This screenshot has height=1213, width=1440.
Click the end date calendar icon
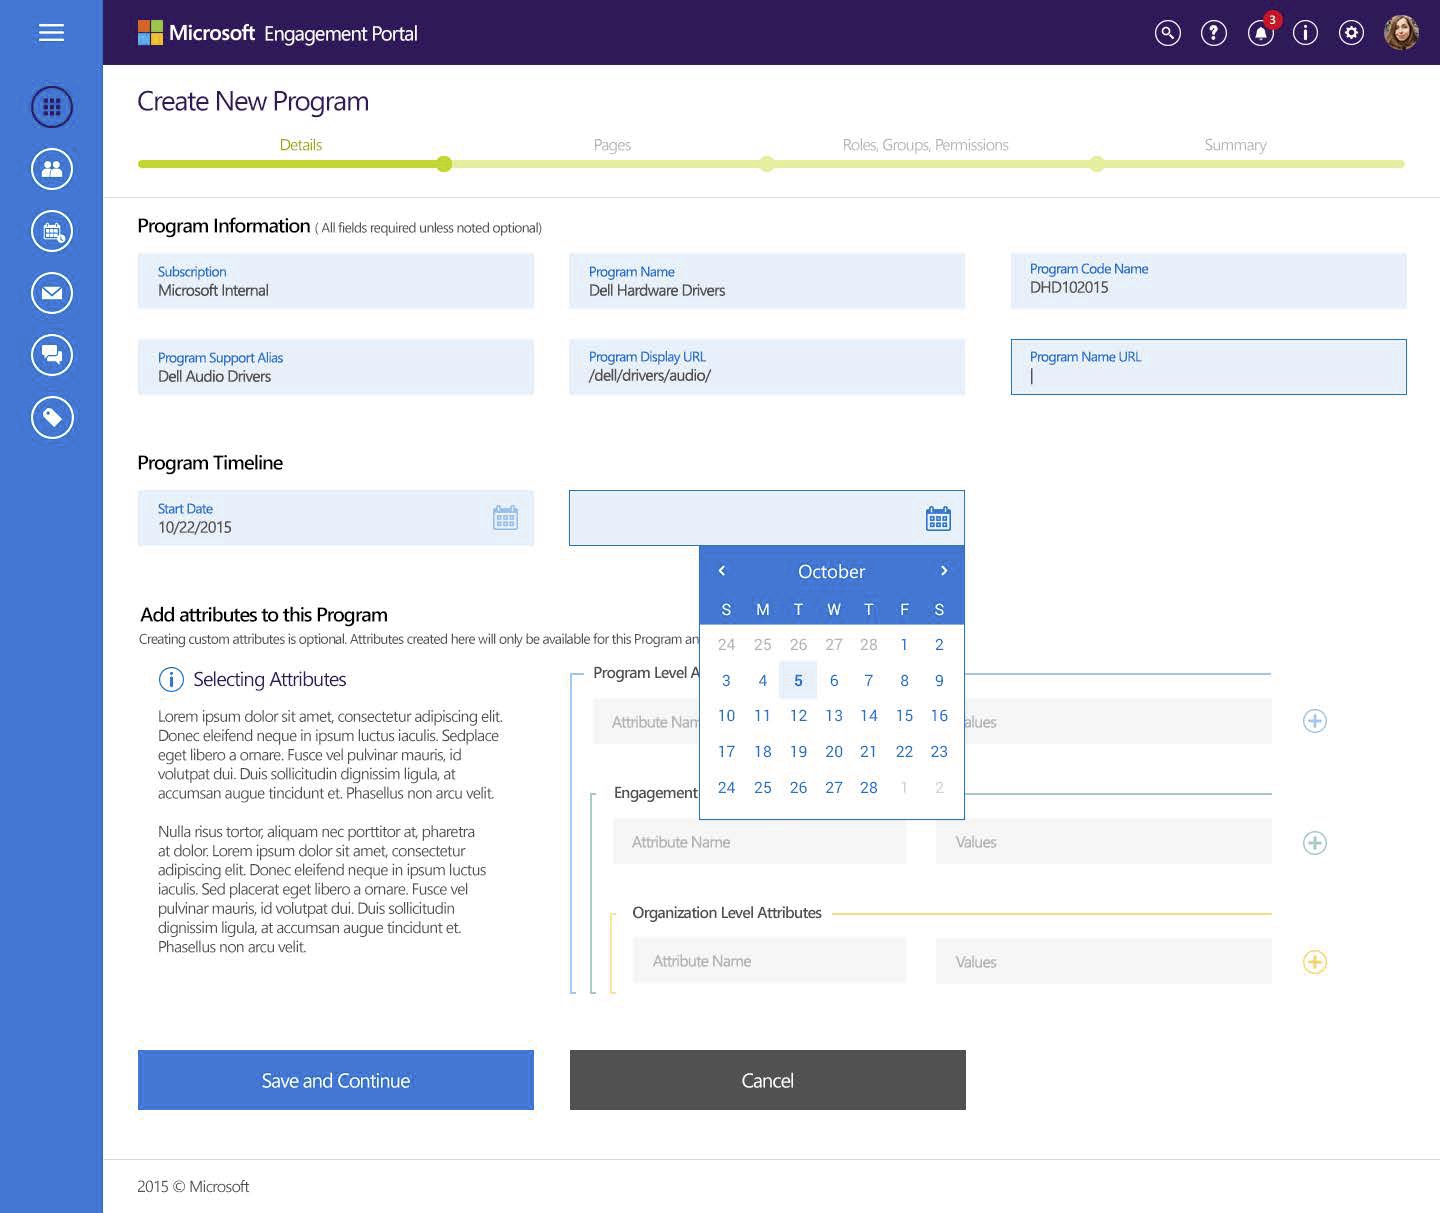click(x=938, y=518)
